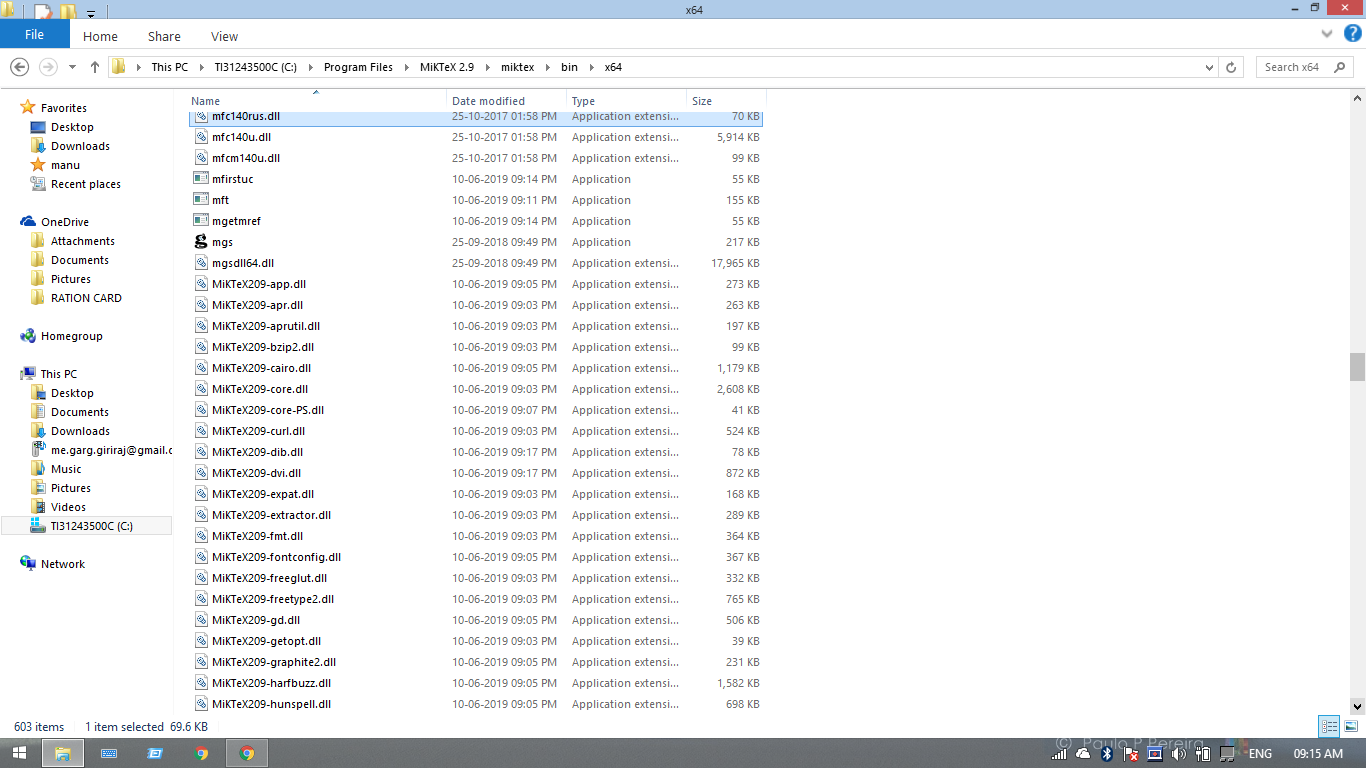
Task: Go up one level to bin folder
Action: 95,67
